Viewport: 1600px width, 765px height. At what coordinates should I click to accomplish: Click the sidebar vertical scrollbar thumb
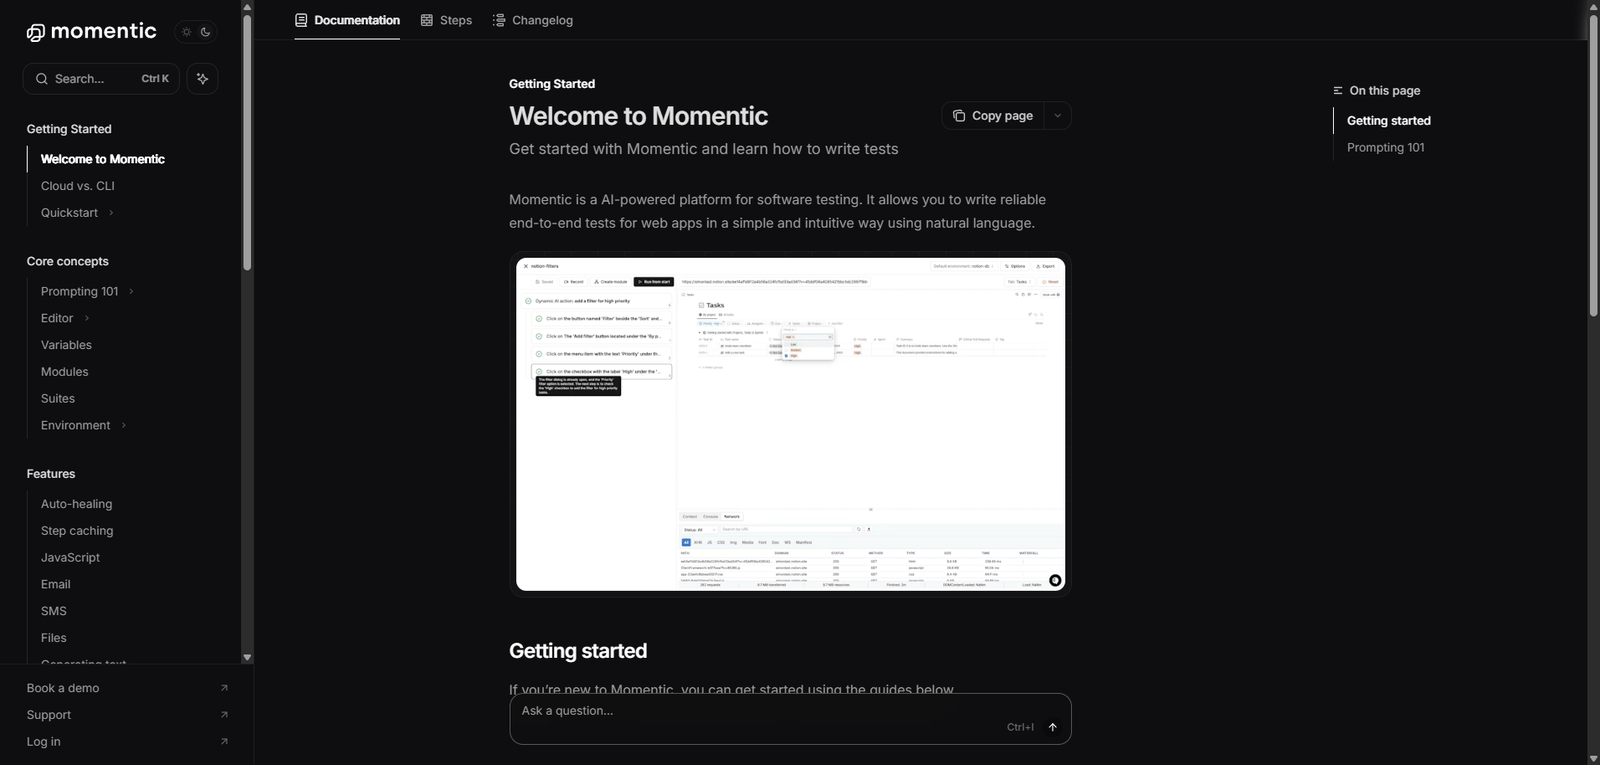coord(247,140)
